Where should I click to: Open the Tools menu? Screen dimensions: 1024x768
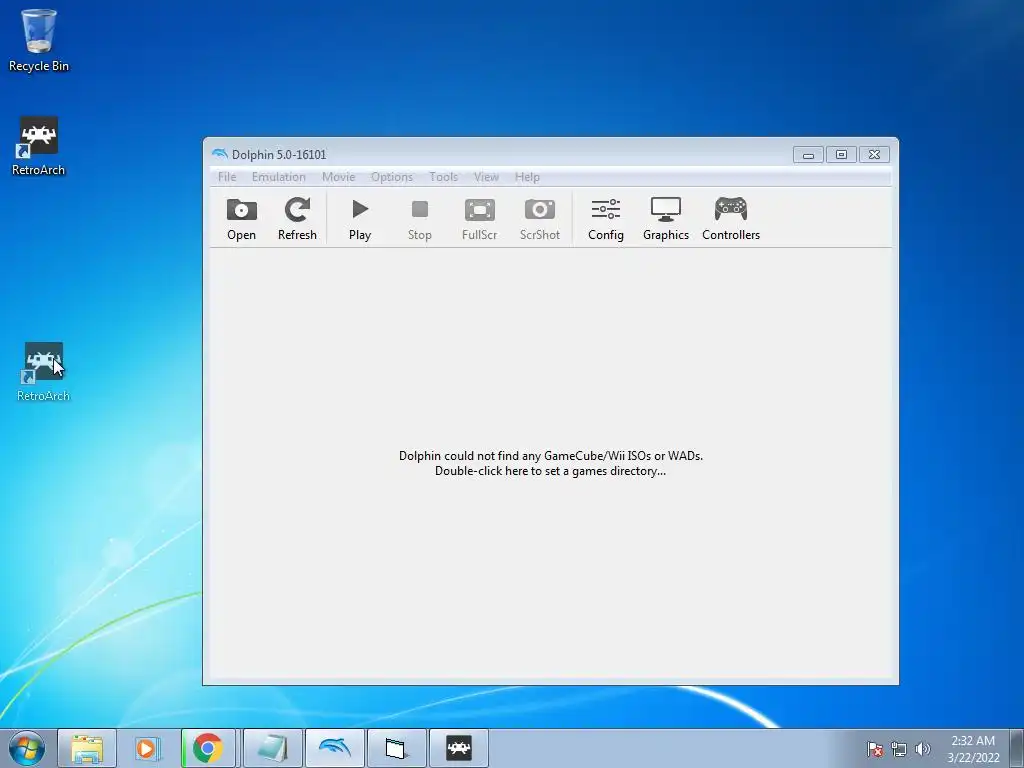click(443, 177)
